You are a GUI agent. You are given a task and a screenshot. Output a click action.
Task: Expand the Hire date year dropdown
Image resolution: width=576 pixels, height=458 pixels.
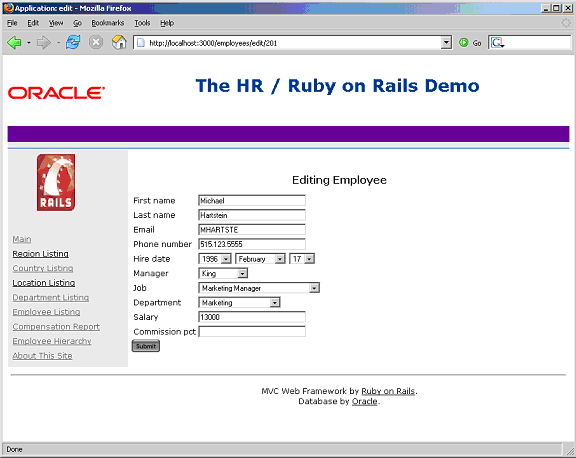(x=226, y=259)
